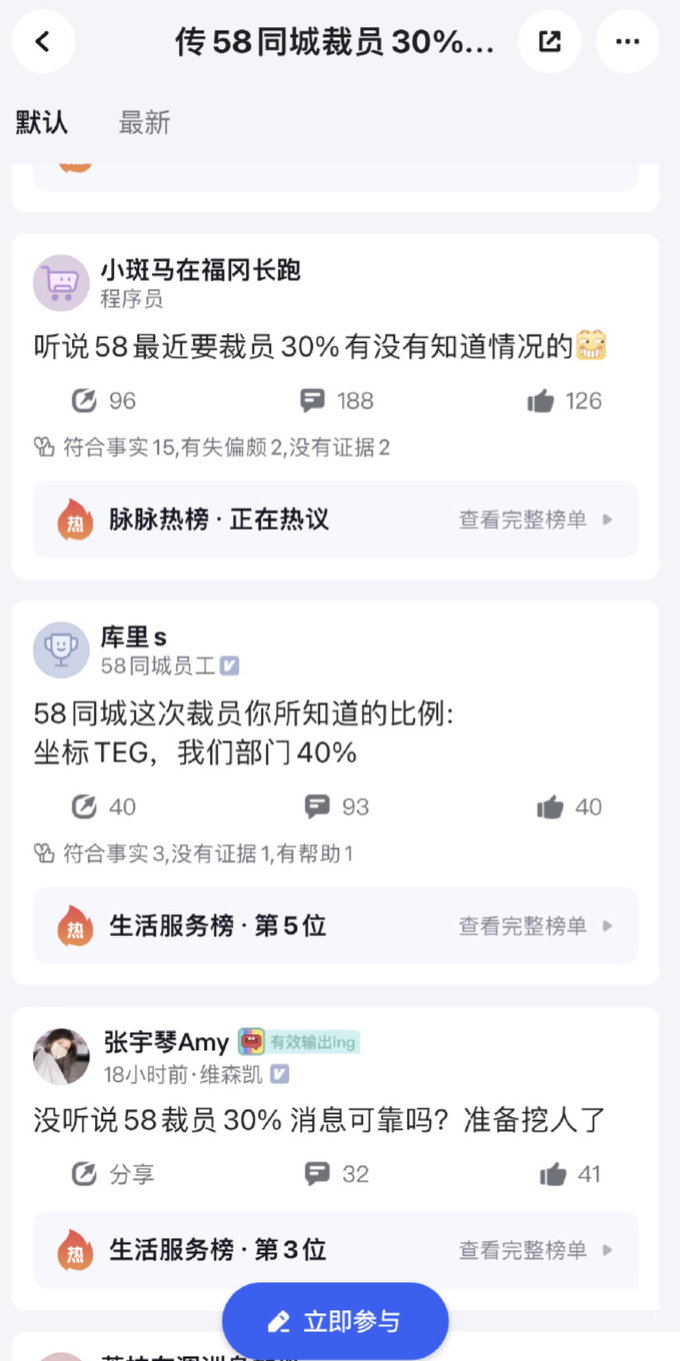Open 小斑马在福冈长跑's avatar
The height and width of the screenshot is (1361, 680).
click(x=61, y=283)
